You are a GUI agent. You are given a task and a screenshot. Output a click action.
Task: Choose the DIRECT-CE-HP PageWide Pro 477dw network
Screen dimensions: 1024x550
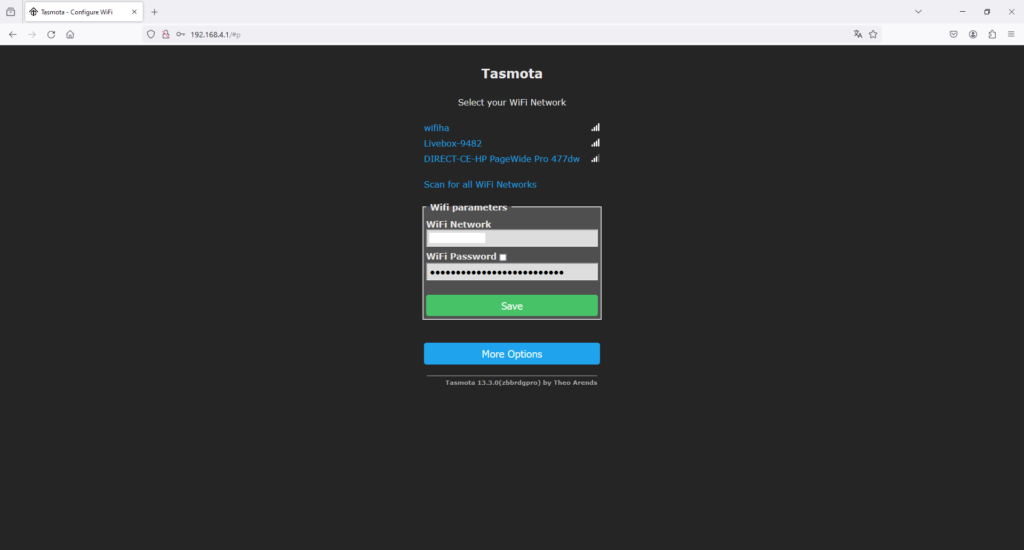pyautogui.click(x=502, y=159)
